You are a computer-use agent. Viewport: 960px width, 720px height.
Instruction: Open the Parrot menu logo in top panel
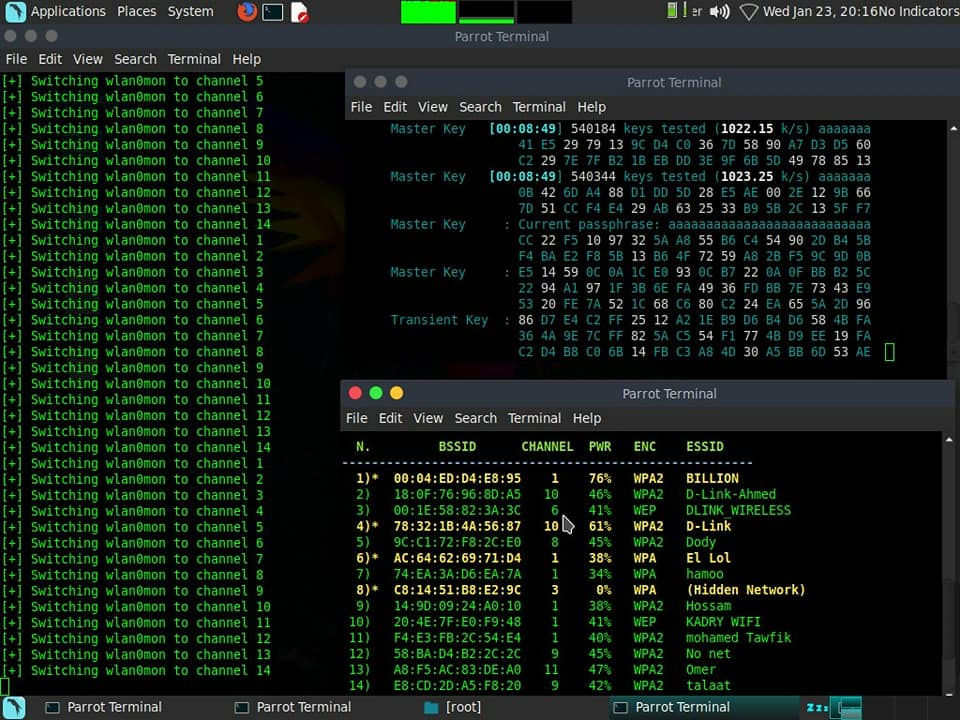click(x=15, y=12)
